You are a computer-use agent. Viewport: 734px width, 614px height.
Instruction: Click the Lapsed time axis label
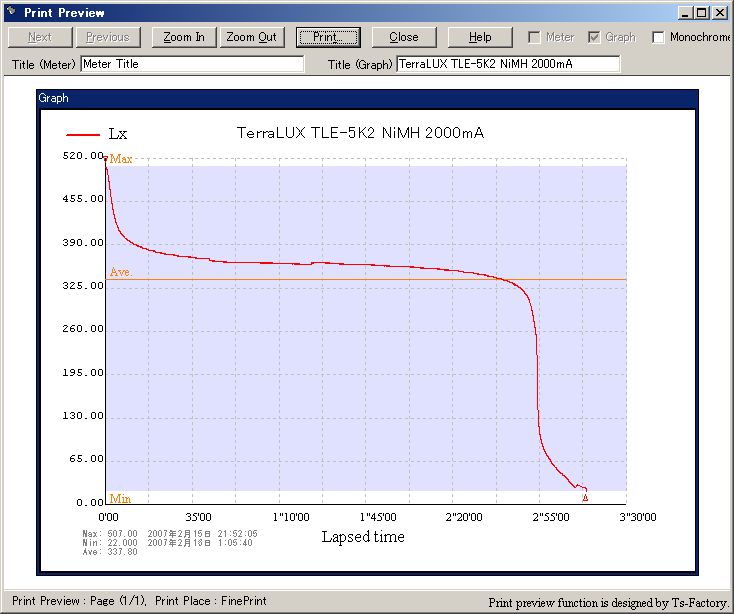(363, 536)
